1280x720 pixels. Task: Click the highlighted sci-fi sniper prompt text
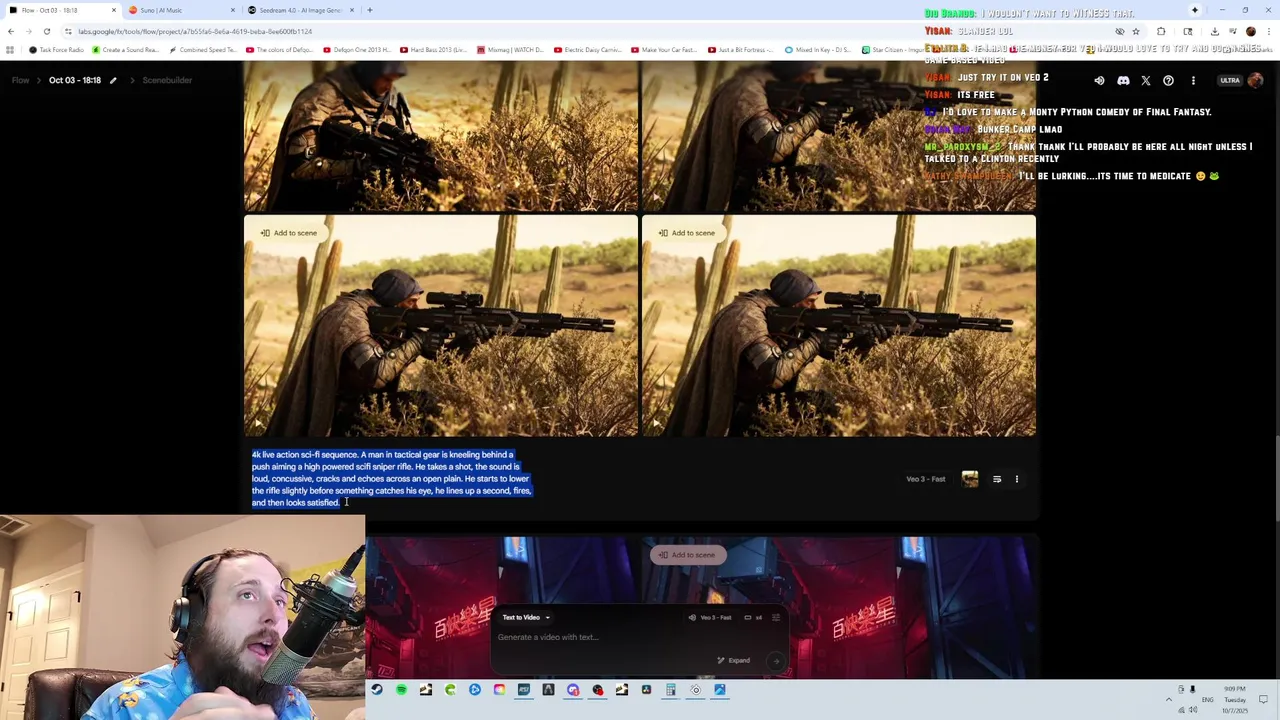pos(391,479)
